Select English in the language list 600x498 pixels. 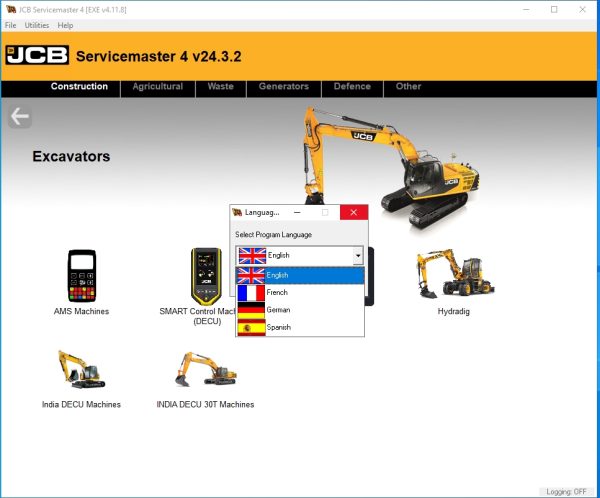click(x=300, y=275)
